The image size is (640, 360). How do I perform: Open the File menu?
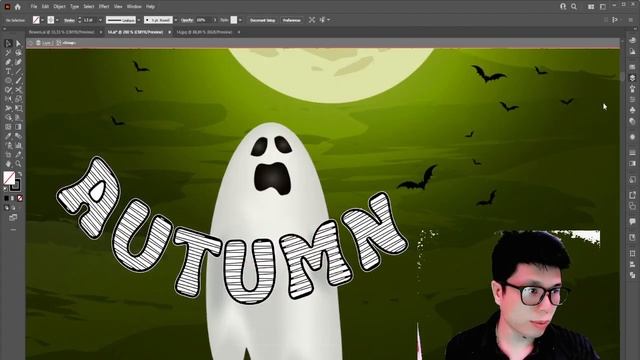pos(34,7)
